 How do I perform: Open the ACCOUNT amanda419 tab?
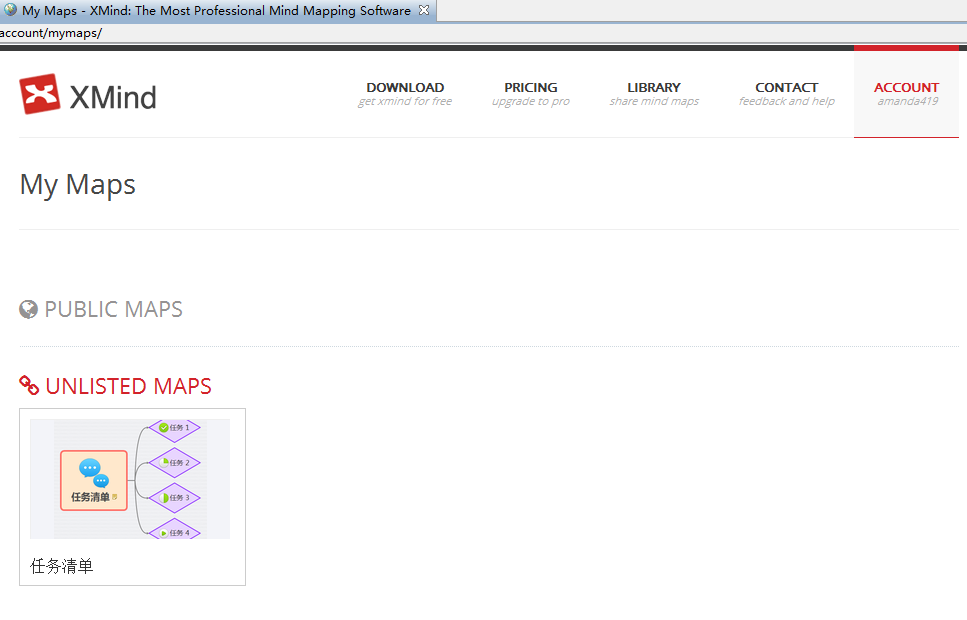pyautogui.click(x=906, y=93)
